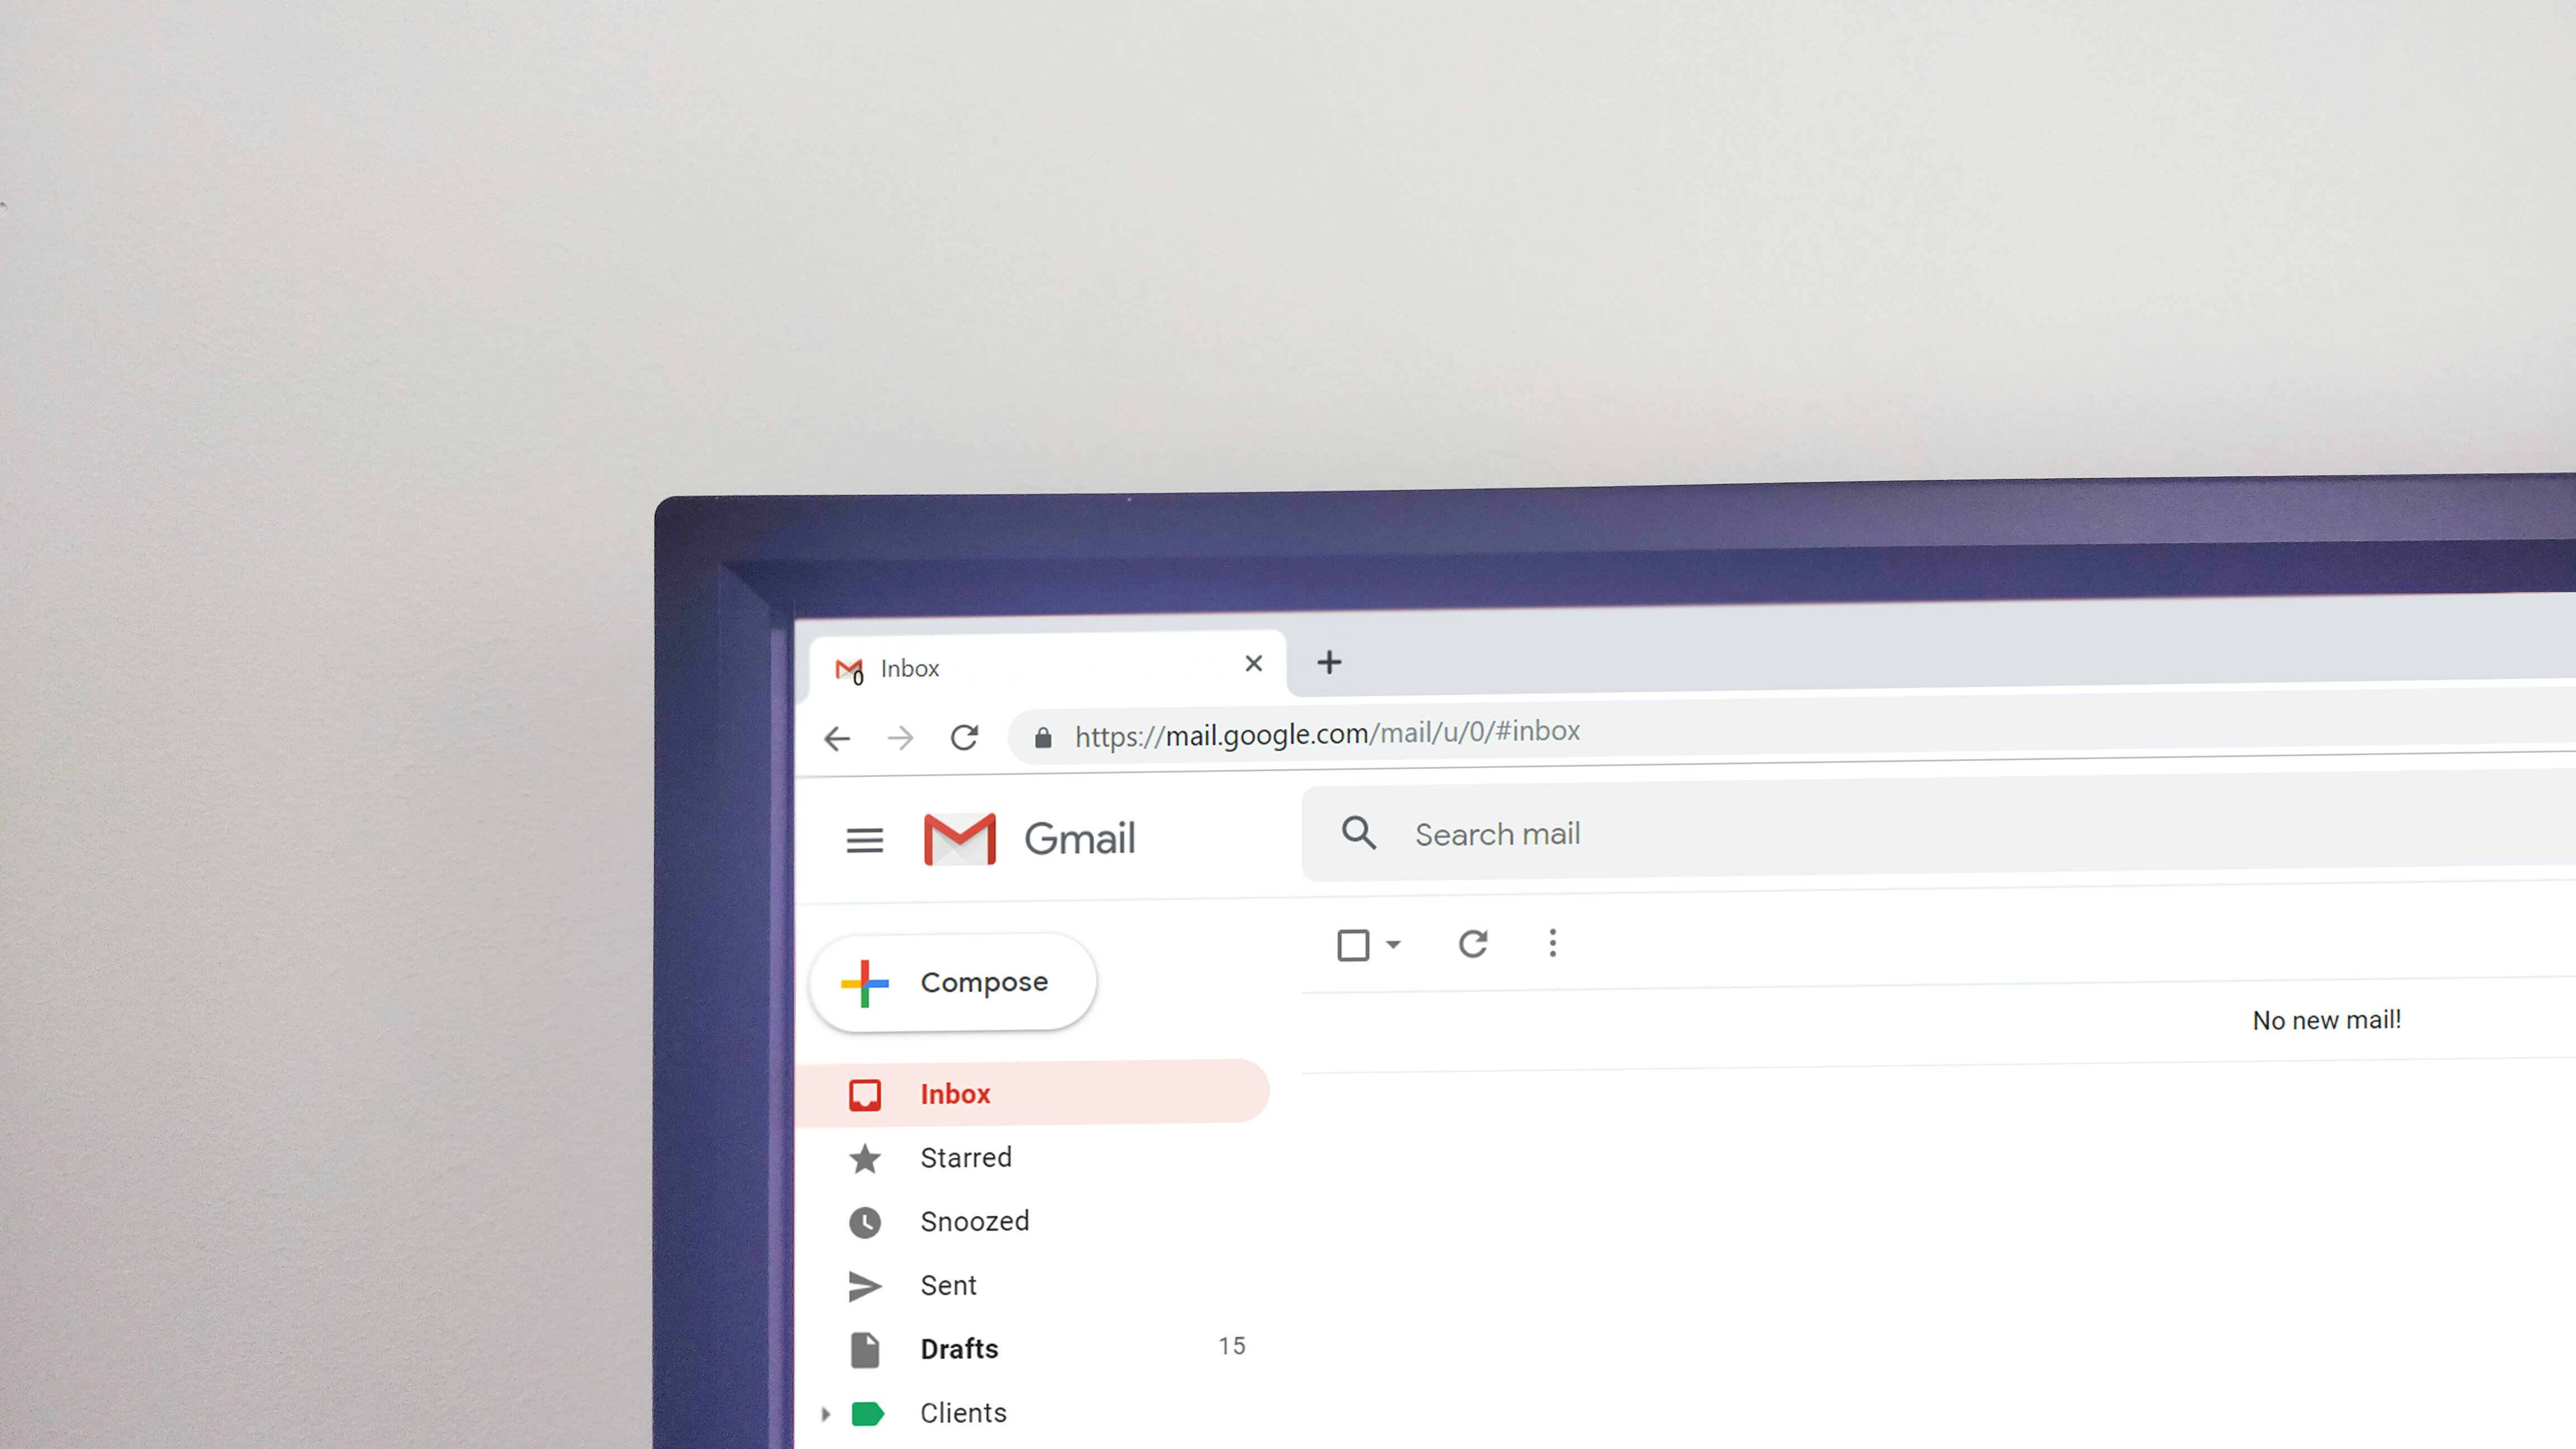Screen dimensions: 2576x1449
Task: Click the select all checkbox
Action: tap(1353, 943)
